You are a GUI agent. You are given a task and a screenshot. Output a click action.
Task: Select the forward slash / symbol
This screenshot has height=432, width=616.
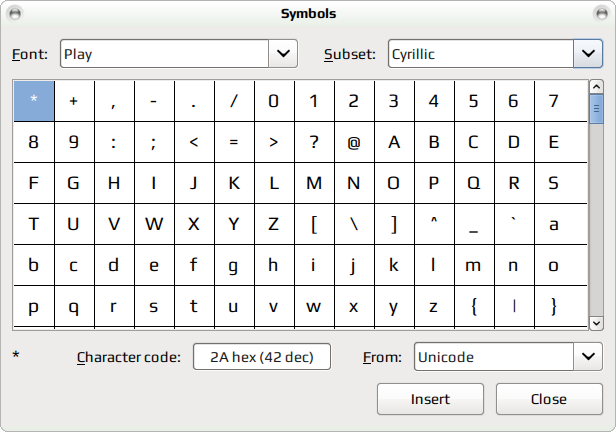click(x=234, y=101)
